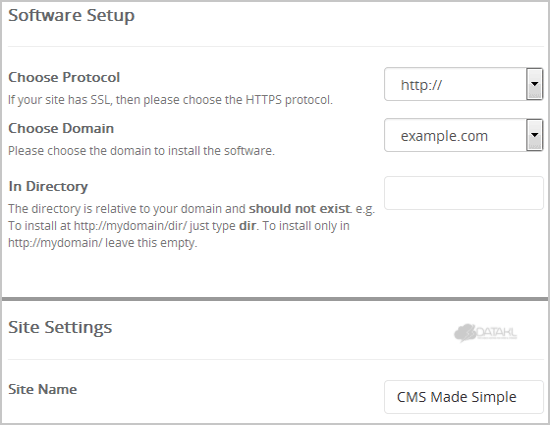
Task: Click the bold 'dir' example text
Action: 247,225
